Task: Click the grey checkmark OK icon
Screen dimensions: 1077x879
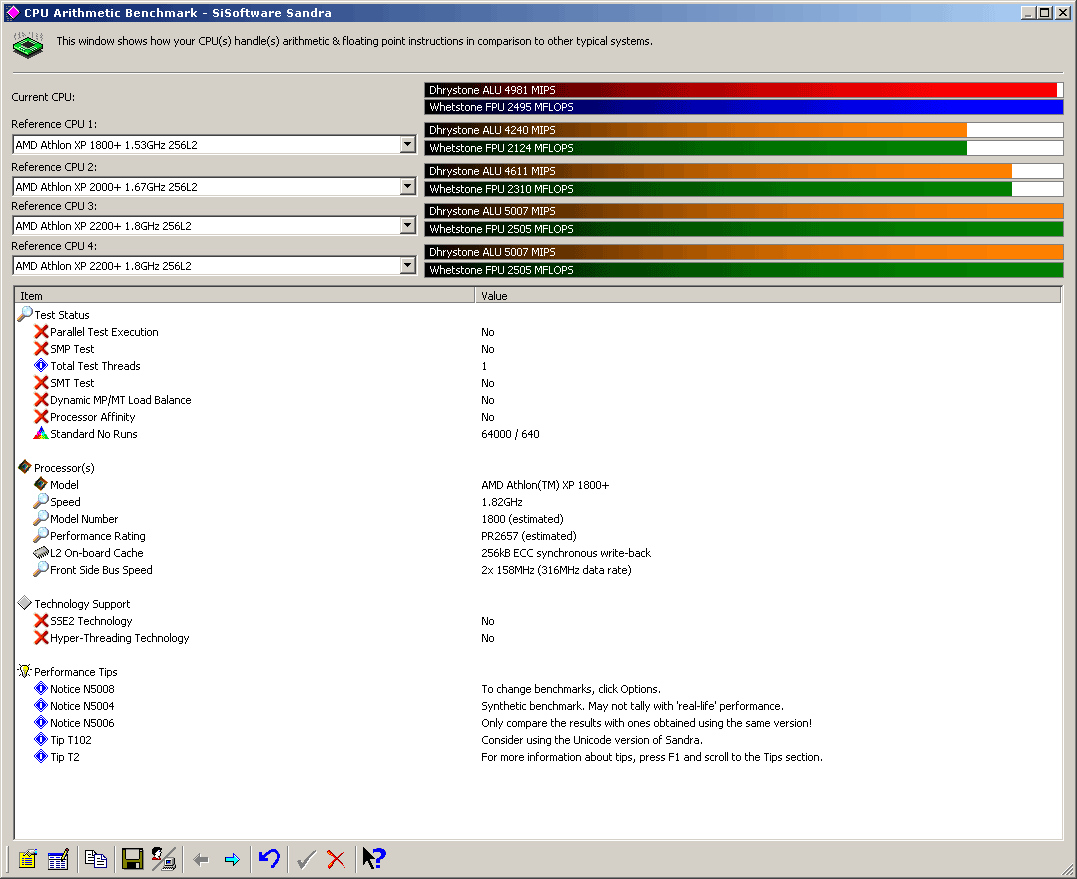Action: coord(306,859)
